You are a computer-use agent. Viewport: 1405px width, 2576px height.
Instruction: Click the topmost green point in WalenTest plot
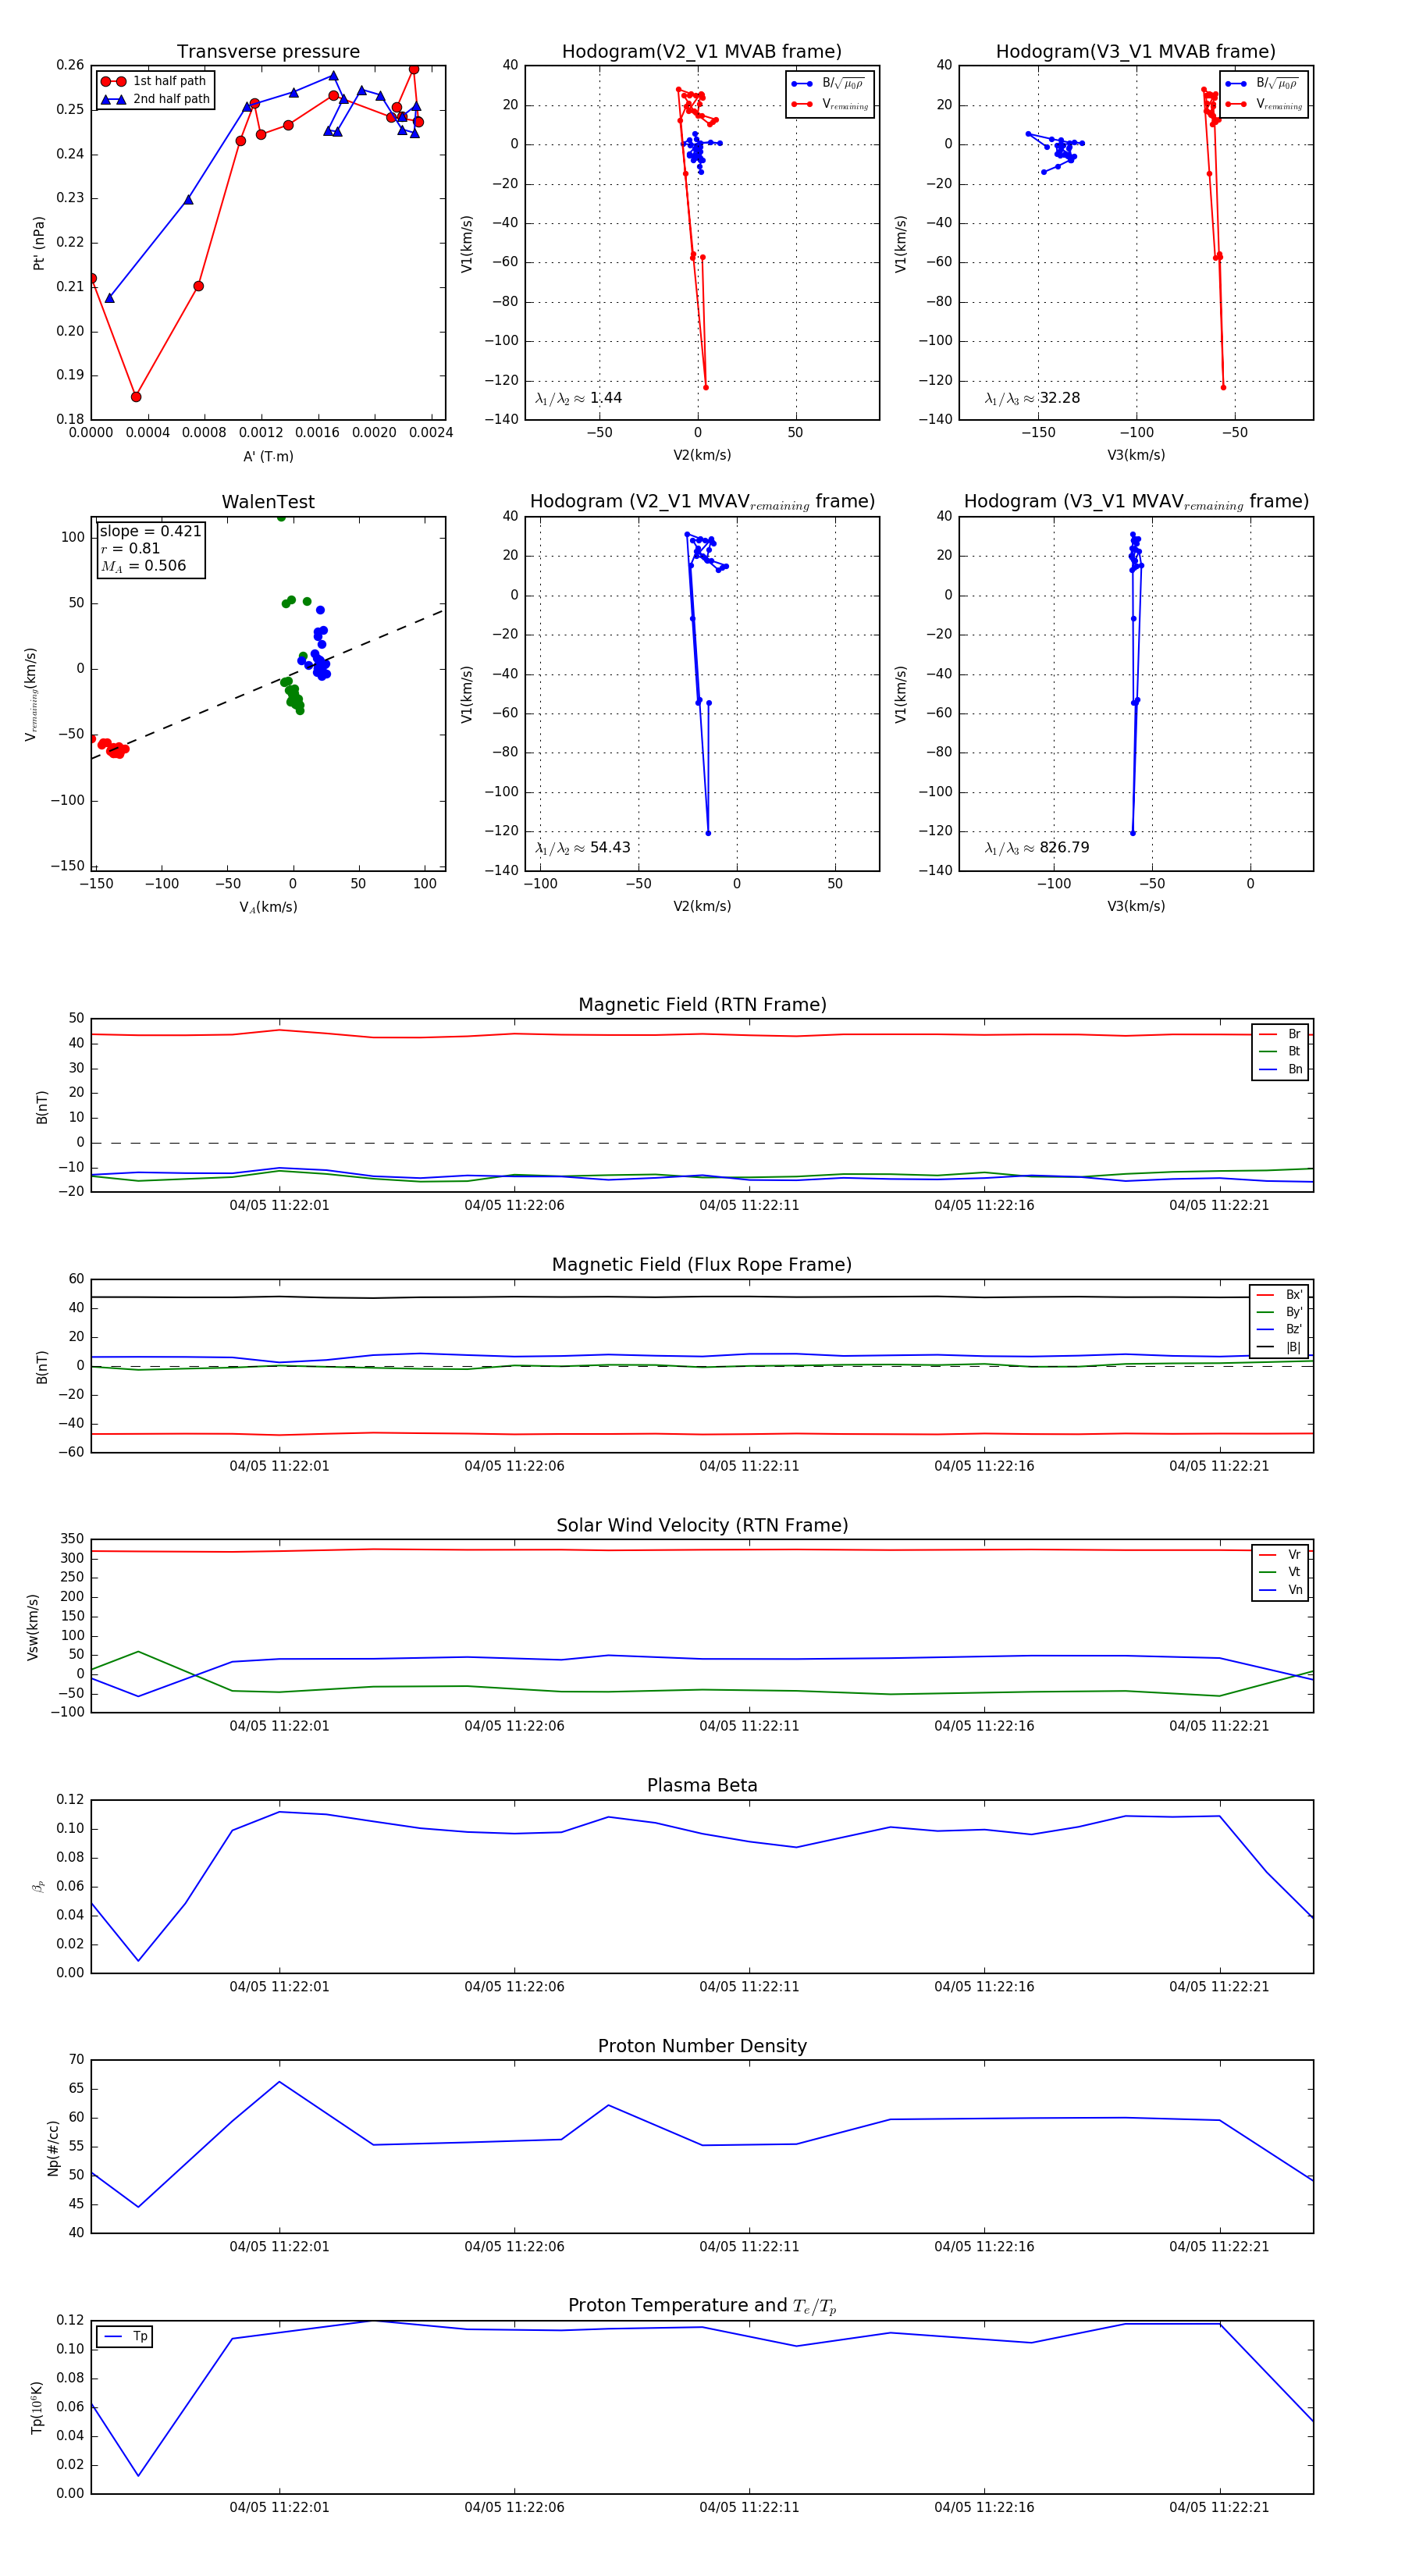point(281,517)
